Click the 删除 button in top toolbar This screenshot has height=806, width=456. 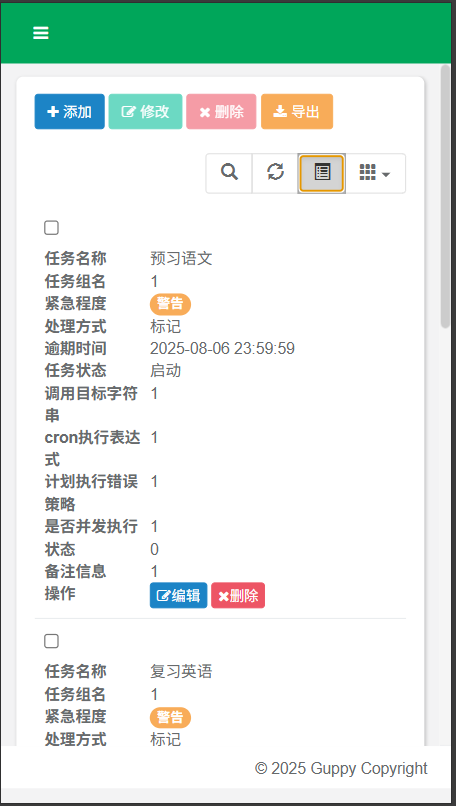click(222, 112)
